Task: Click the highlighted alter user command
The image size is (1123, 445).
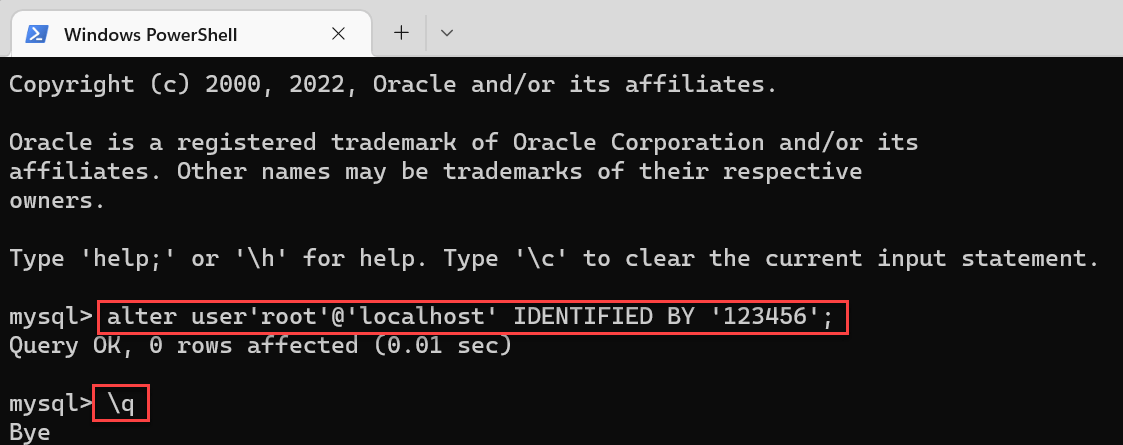Action: [x=473, y=317]
